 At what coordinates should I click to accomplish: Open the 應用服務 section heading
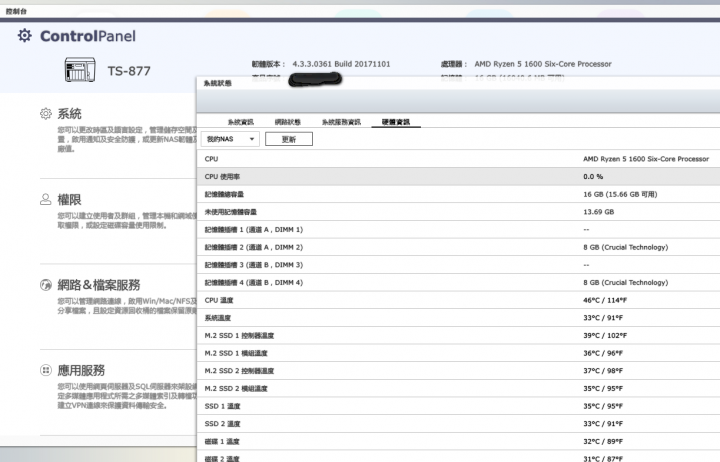[x=81, y=370]
